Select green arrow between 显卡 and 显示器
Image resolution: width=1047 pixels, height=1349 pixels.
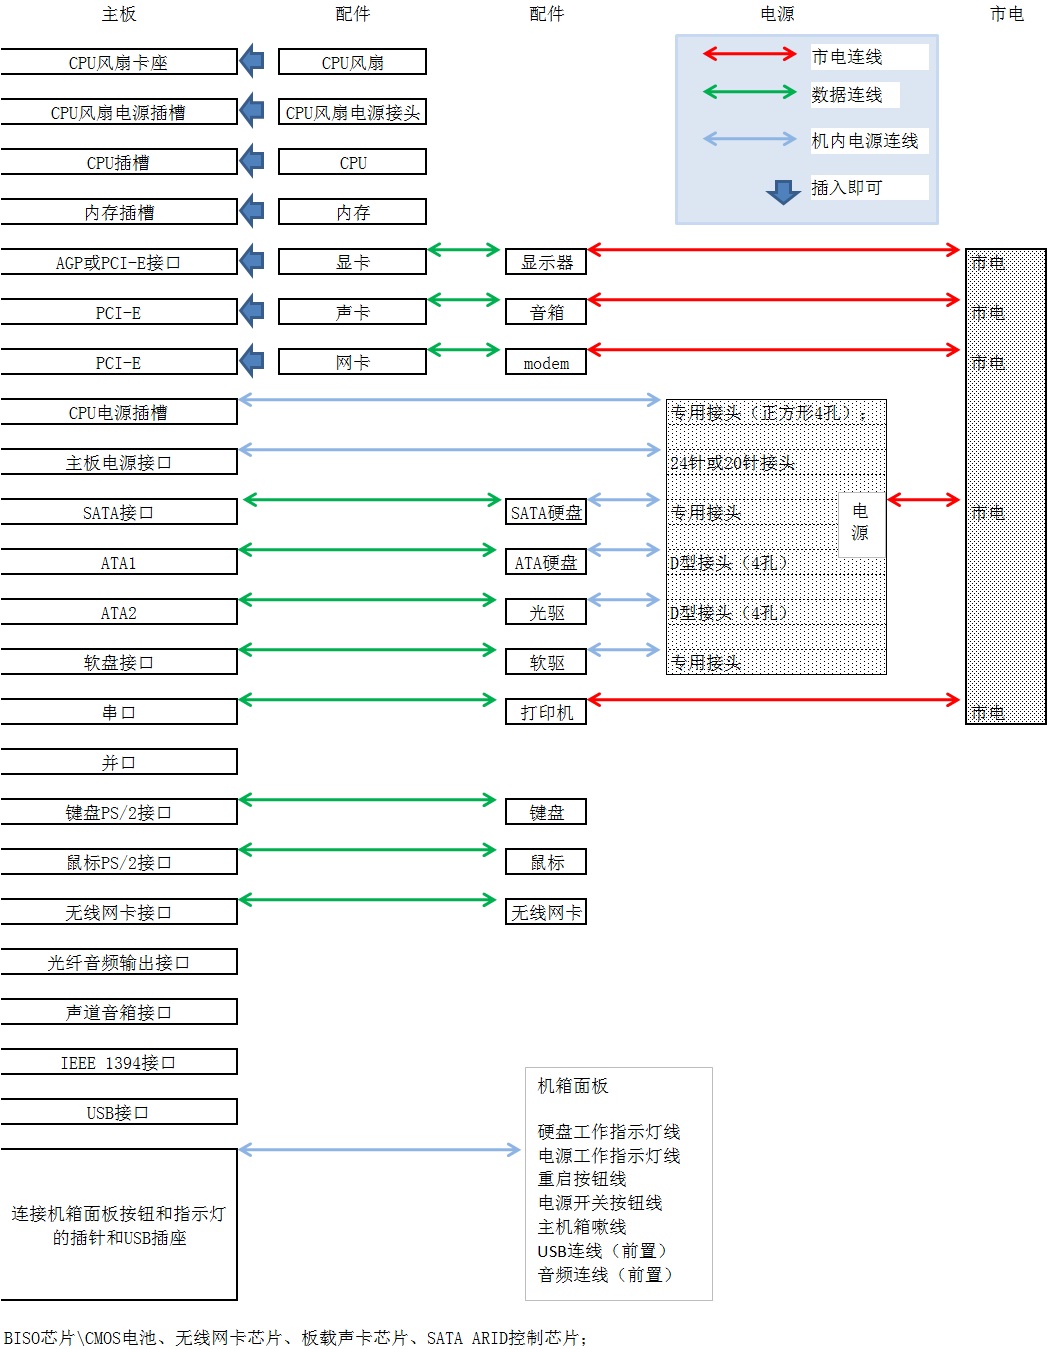pos(464,249)
